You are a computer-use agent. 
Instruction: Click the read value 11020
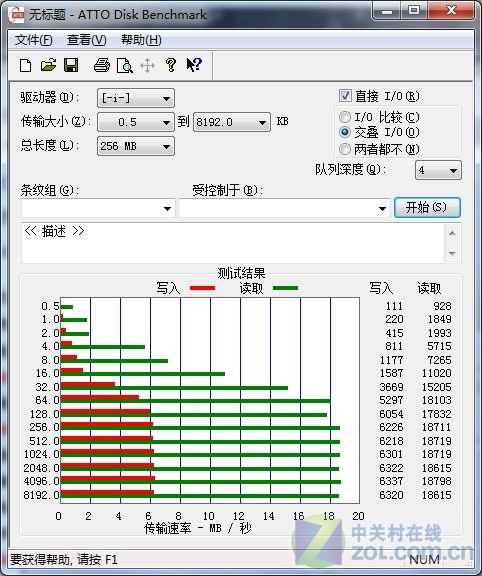coord(436,373)
